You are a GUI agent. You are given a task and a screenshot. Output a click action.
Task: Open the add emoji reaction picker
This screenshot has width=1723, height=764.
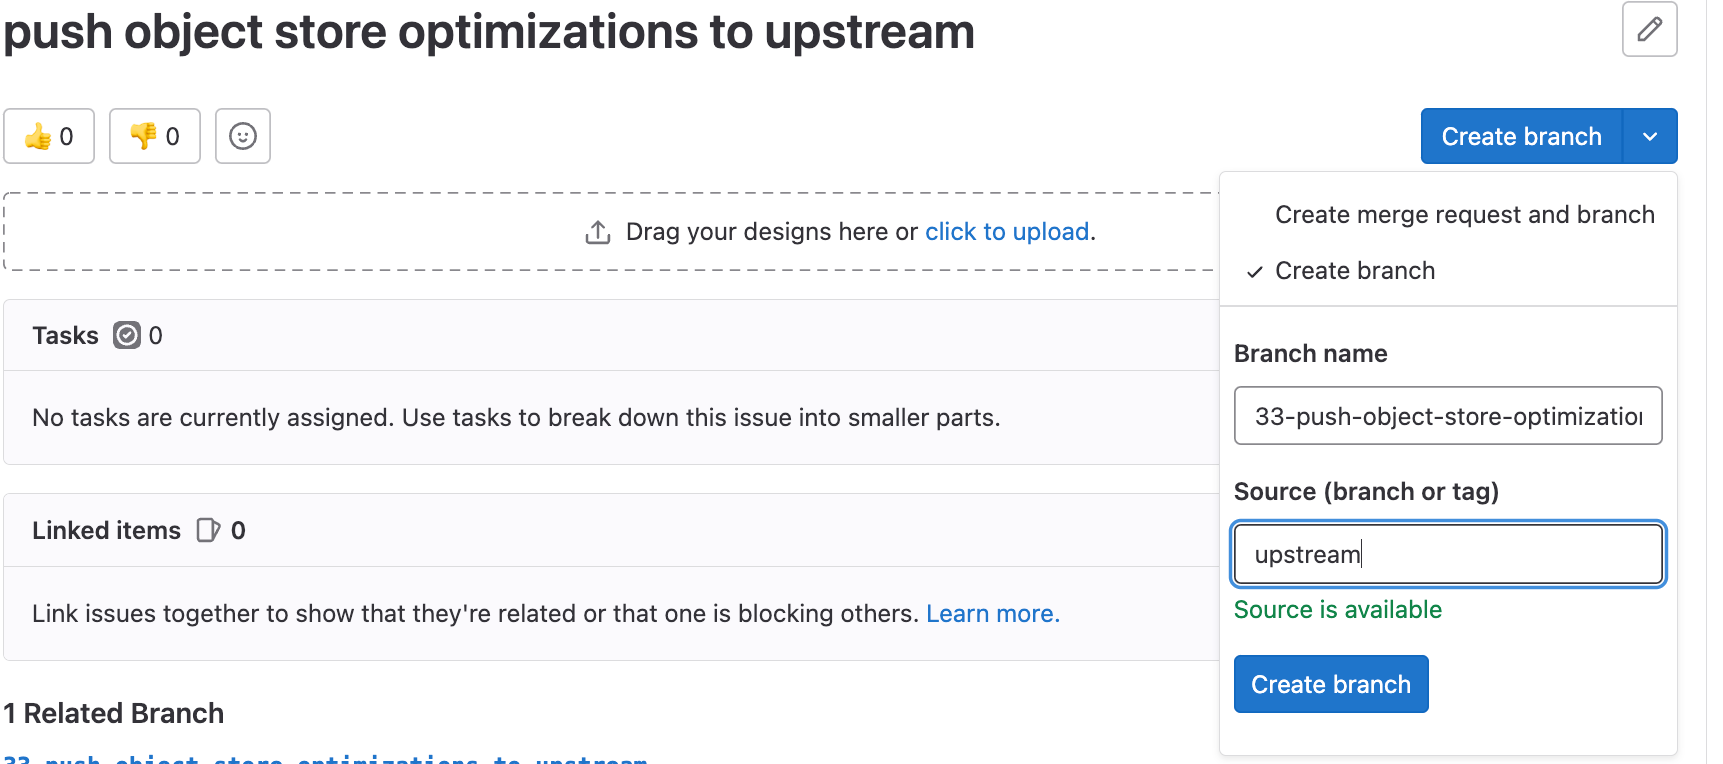tap(243, 136)
